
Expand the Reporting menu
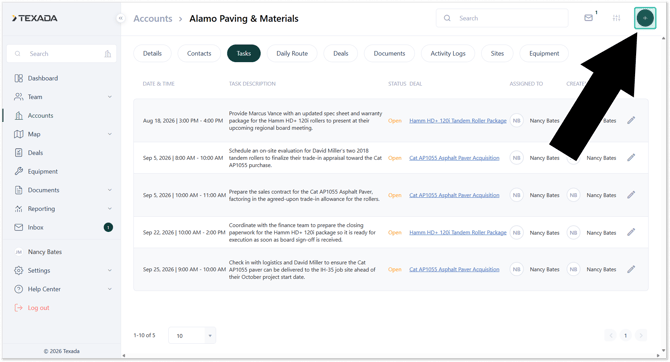pos(109,209)
